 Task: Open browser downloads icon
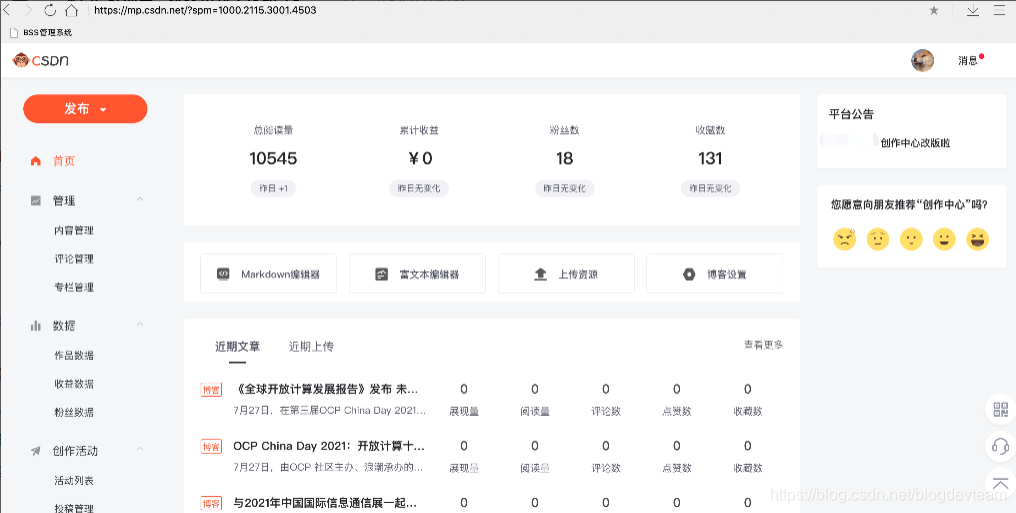pos(973,10)
